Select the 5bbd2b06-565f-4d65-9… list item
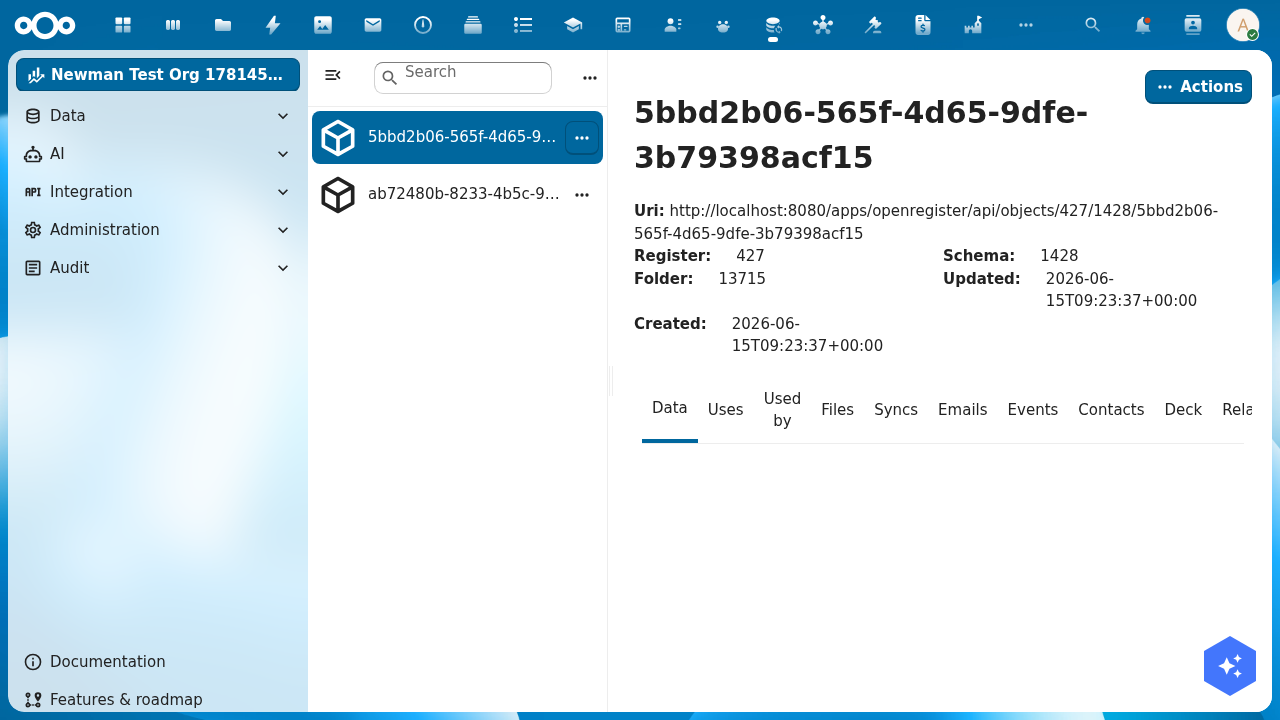Screen dimensions: 1280x720 coord(457,138)
